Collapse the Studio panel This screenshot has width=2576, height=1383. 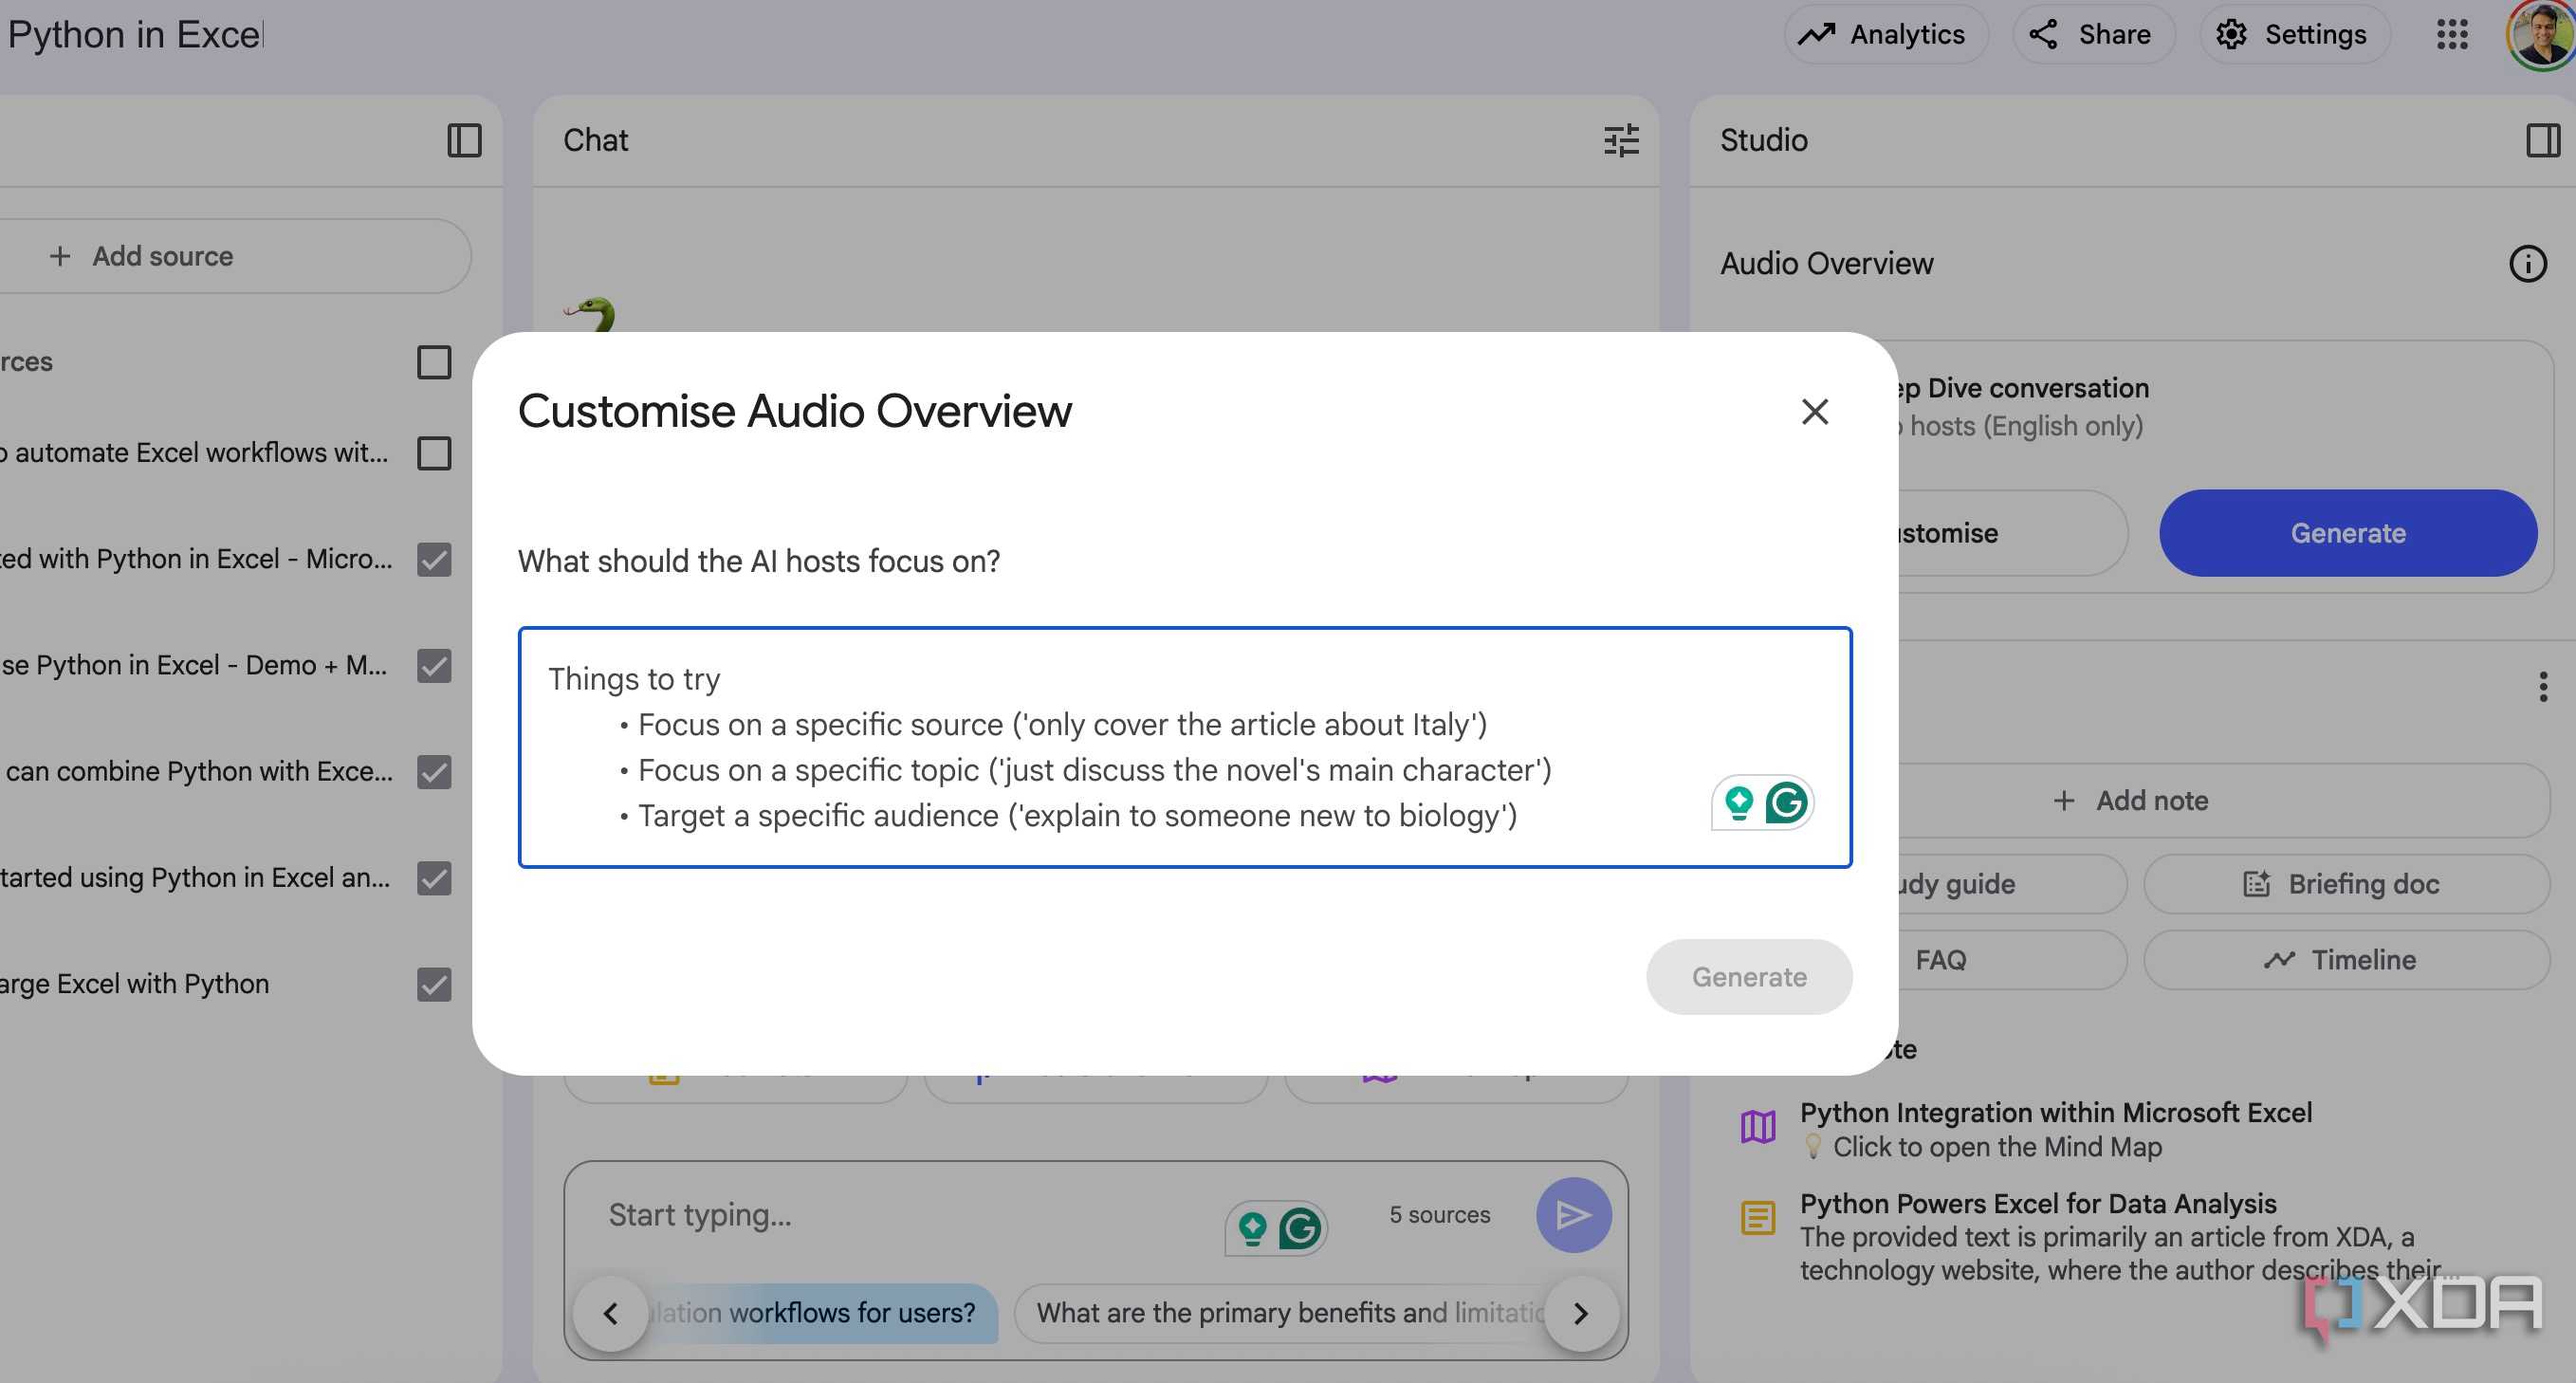point(2541,140)
